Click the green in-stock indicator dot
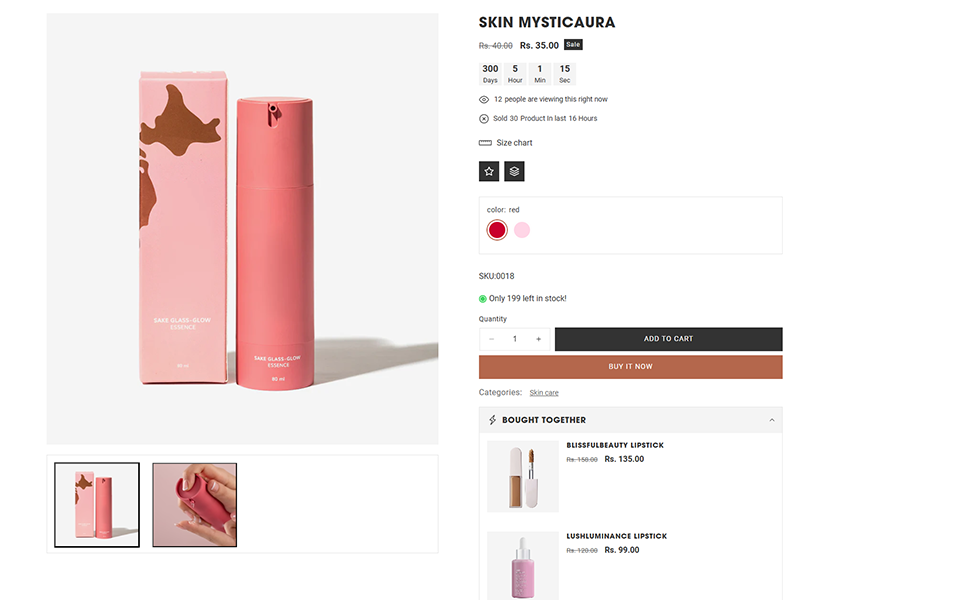The image size is (965, 600). tap(483, 298)
